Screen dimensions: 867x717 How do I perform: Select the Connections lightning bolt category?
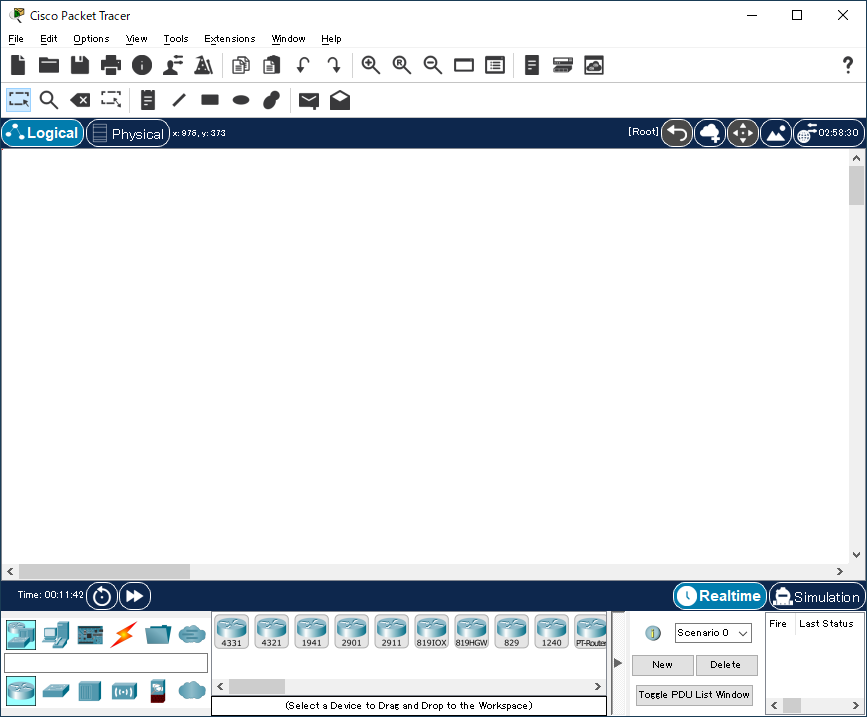coord(123,634)
